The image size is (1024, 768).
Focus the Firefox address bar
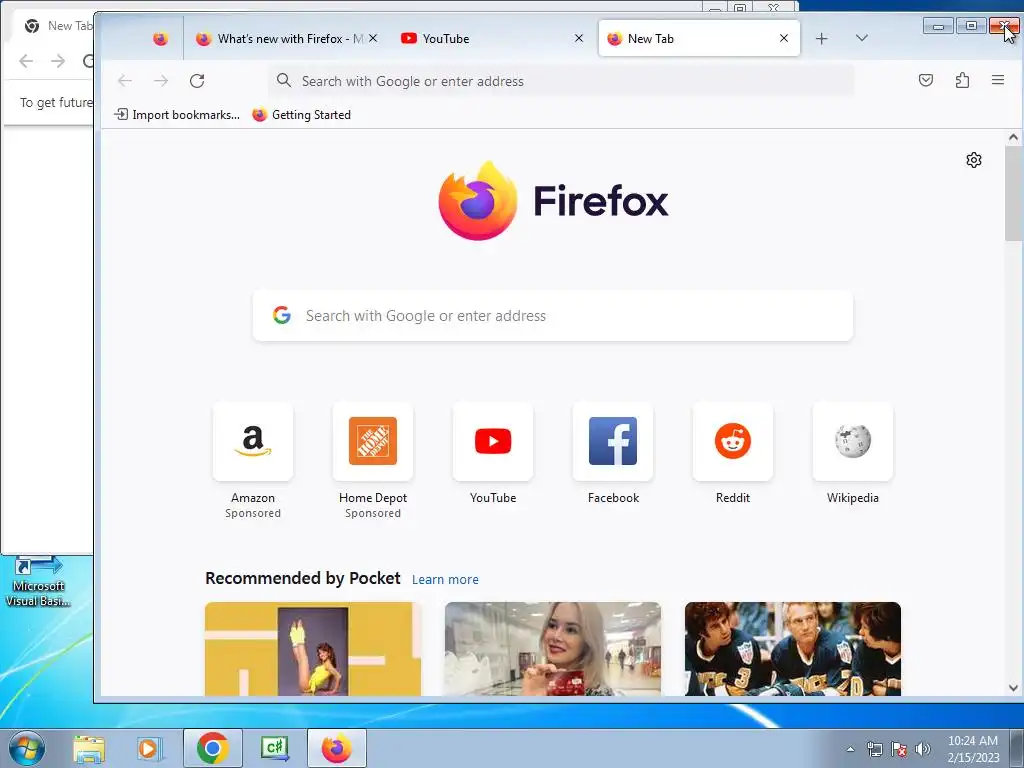(x=562, y=81)
